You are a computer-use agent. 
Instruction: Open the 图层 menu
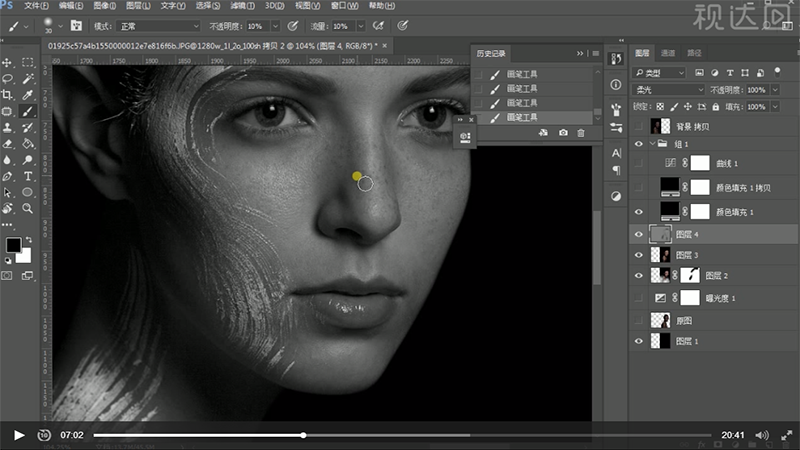138,6
